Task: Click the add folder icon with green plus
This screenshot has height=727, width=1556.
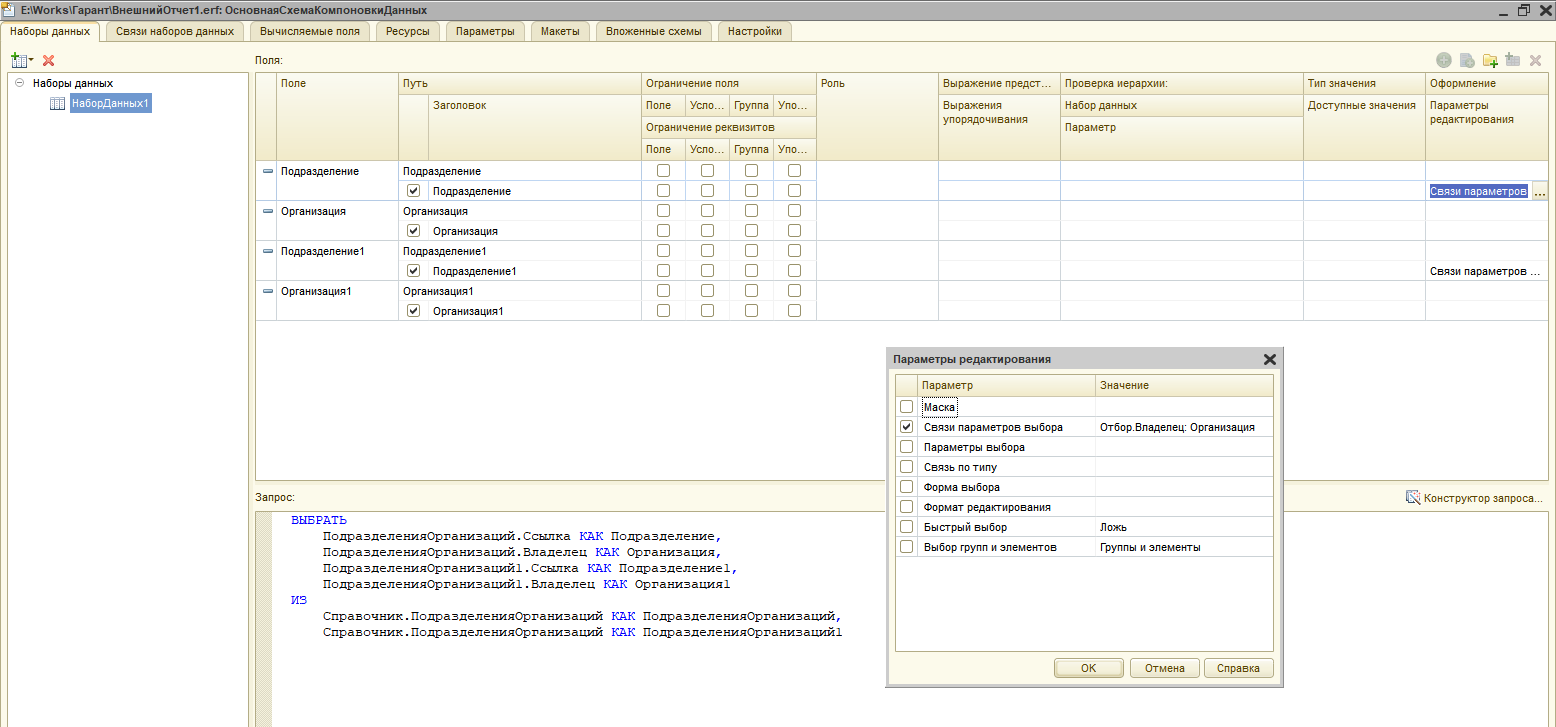Action: pyautogui.click(x=1490, y=60)
